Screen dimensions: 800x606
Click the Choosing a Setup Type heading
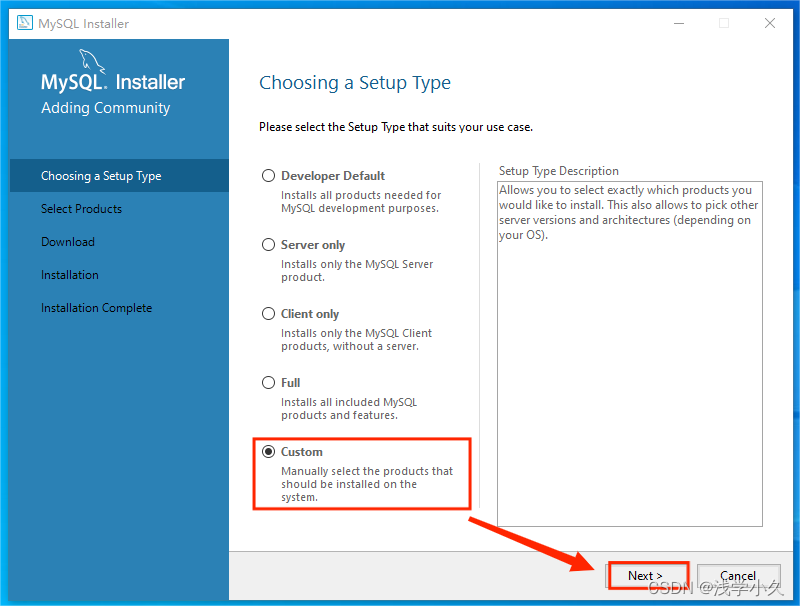(355, 83)
